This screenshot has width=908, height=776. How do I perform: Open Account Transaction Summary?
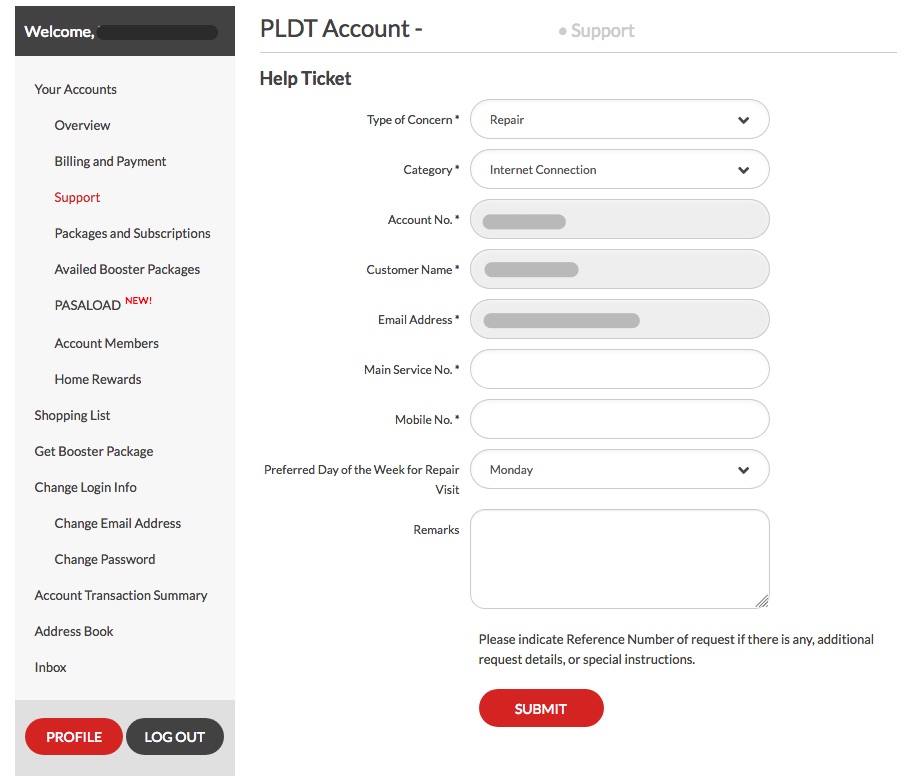121,595
